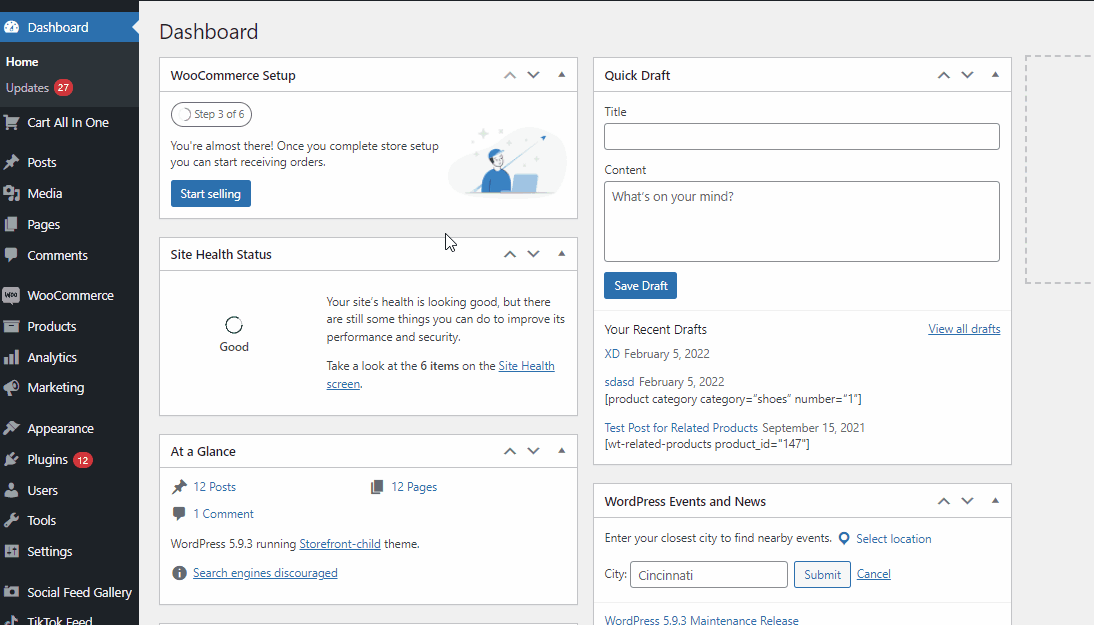Open the View all drafts link
The image size is (1094, 625).
click(964, 329)
